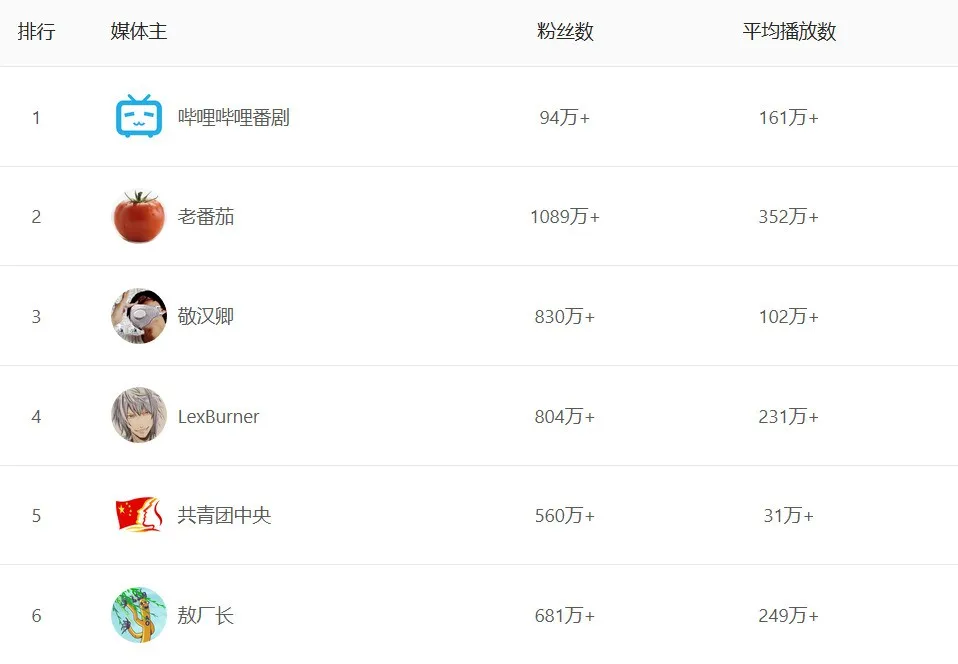Click the 老番茄 name link
The height and width of the screenshot is (664, 958).
206,217
